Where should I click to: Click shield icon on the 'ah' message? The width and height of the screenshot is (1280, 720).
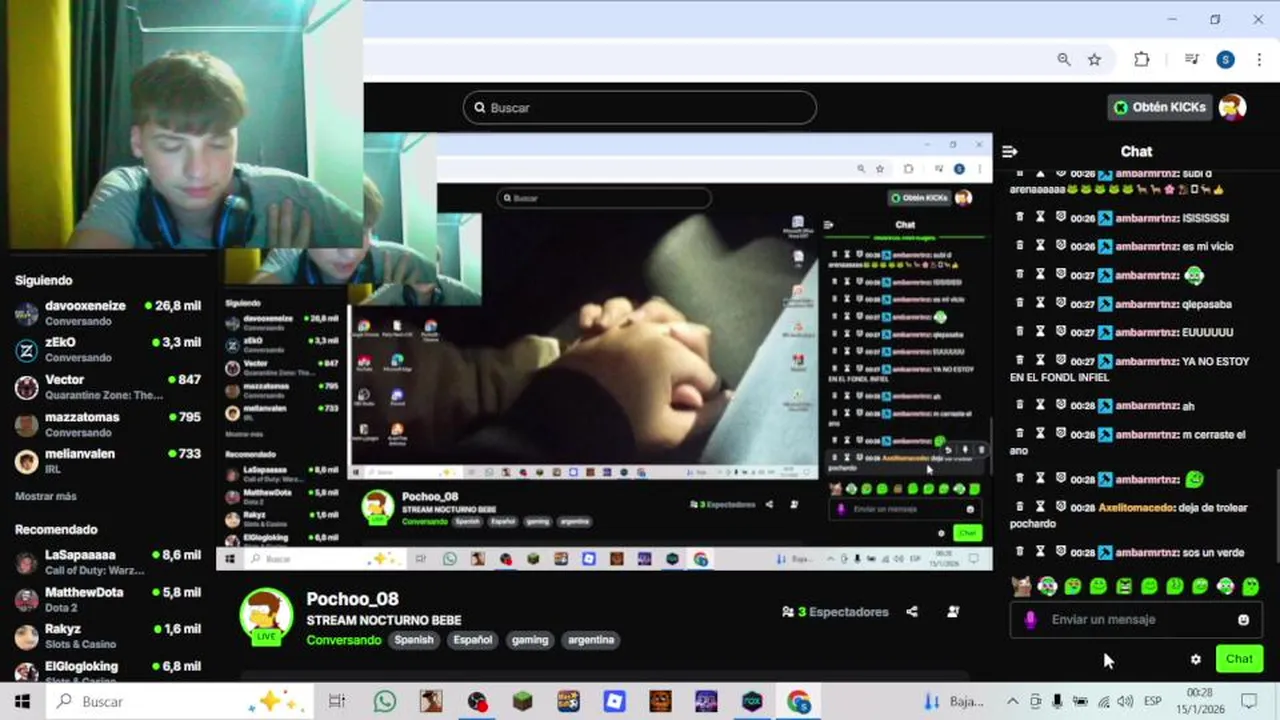[x=1061, y=405]
